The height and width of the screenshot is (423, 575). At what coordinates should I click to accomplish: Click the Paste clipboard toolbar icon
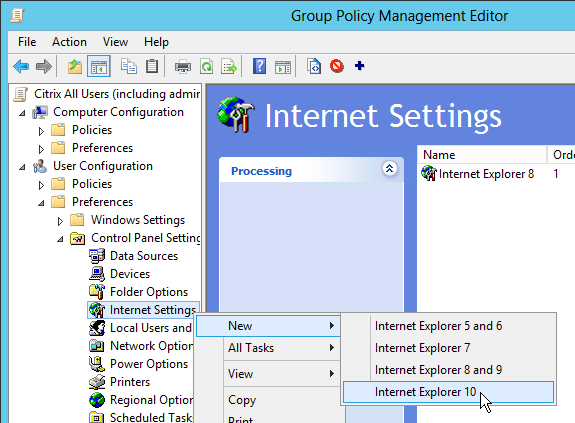tap(152, 66)
